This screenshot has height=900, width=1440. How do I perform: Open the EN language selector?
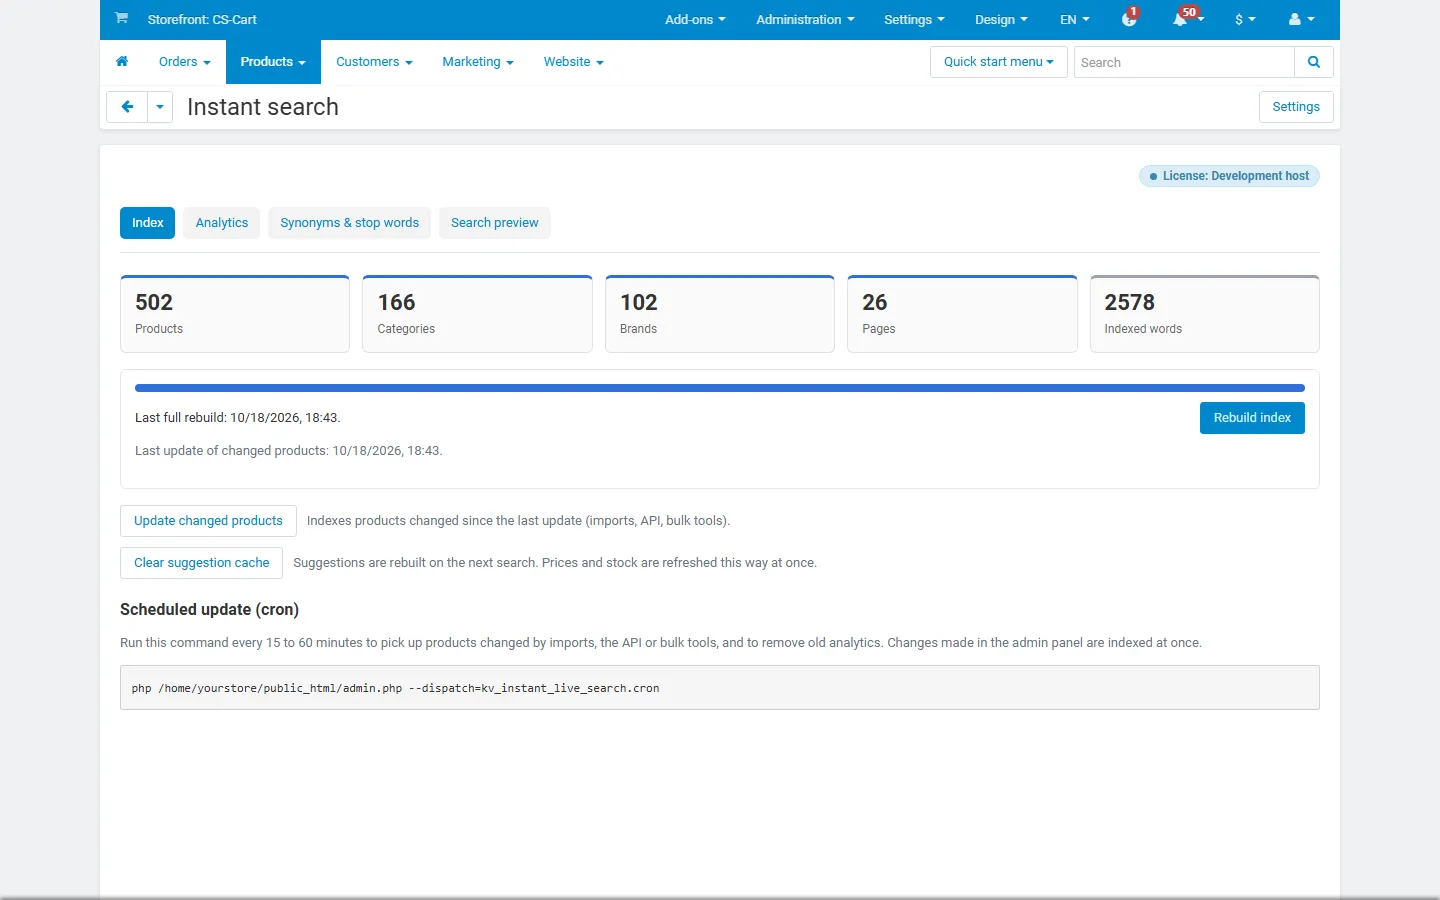[1075, 19]
